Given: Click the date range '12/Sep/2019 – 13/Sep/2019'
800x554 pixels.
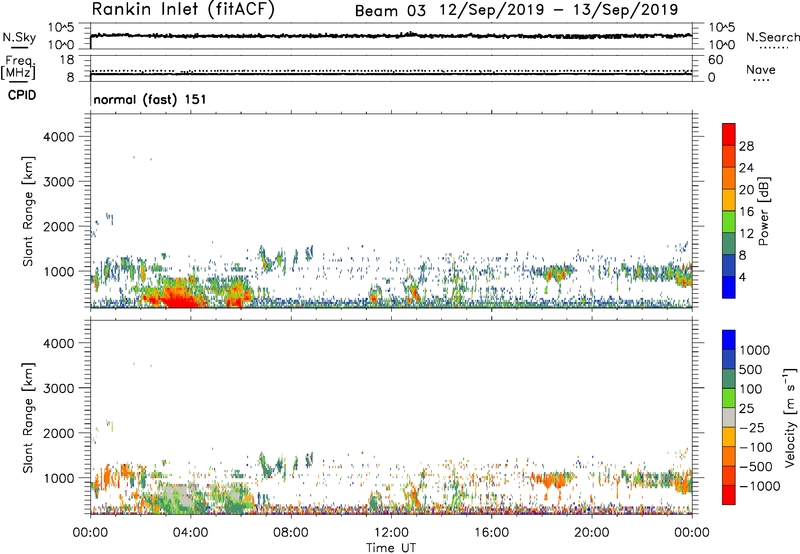Looking at the screenshot, I should (x=559, y=10).
